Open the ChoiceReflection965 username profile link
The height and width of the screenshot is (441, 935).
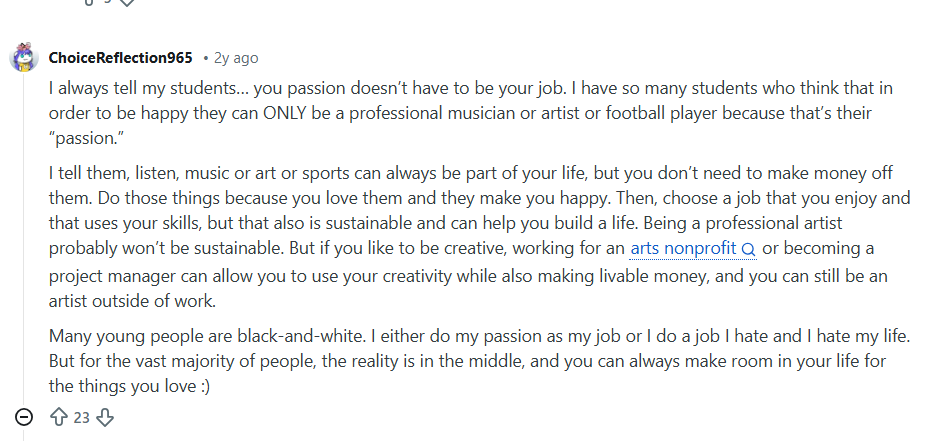[x=120, y=57]
